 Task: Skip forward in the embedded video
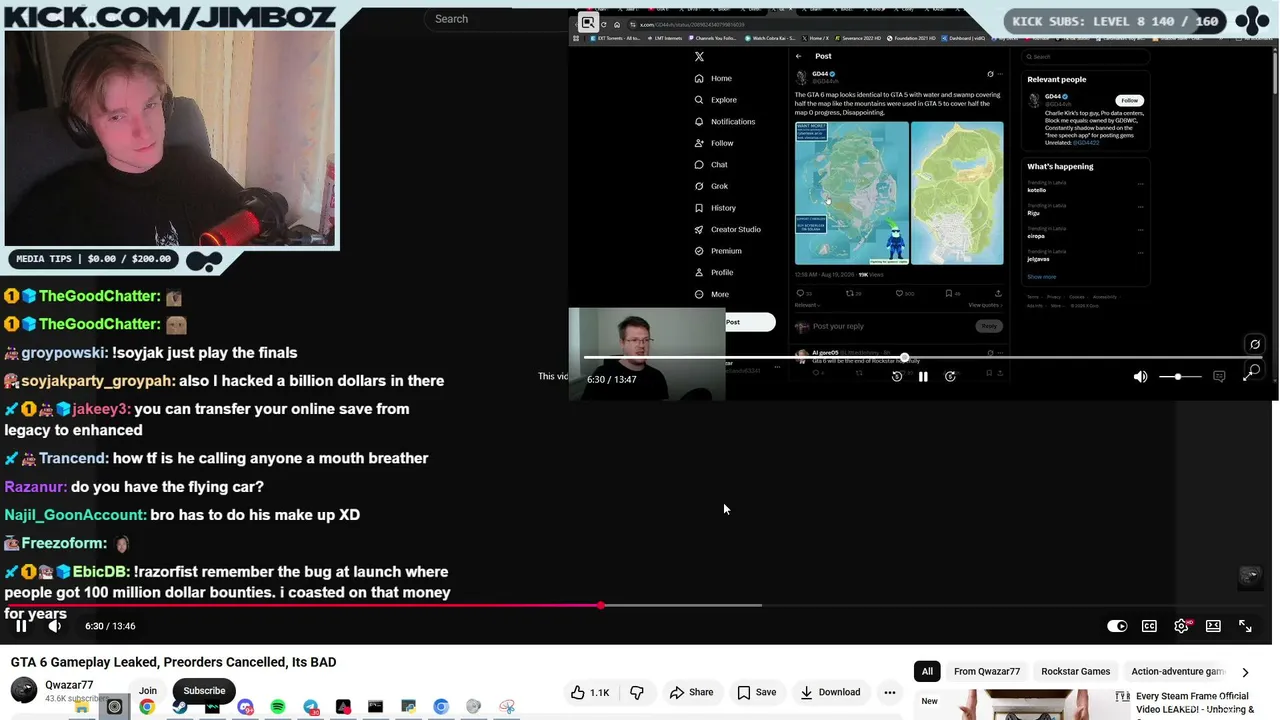coord(950,377)
